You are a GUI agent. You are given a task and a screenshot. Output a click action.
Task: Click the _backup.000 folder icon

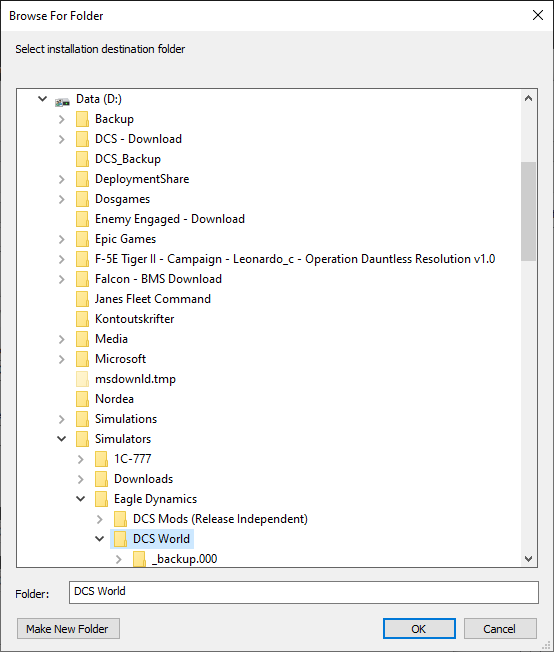pyautogui.click(x=139, y=559)
